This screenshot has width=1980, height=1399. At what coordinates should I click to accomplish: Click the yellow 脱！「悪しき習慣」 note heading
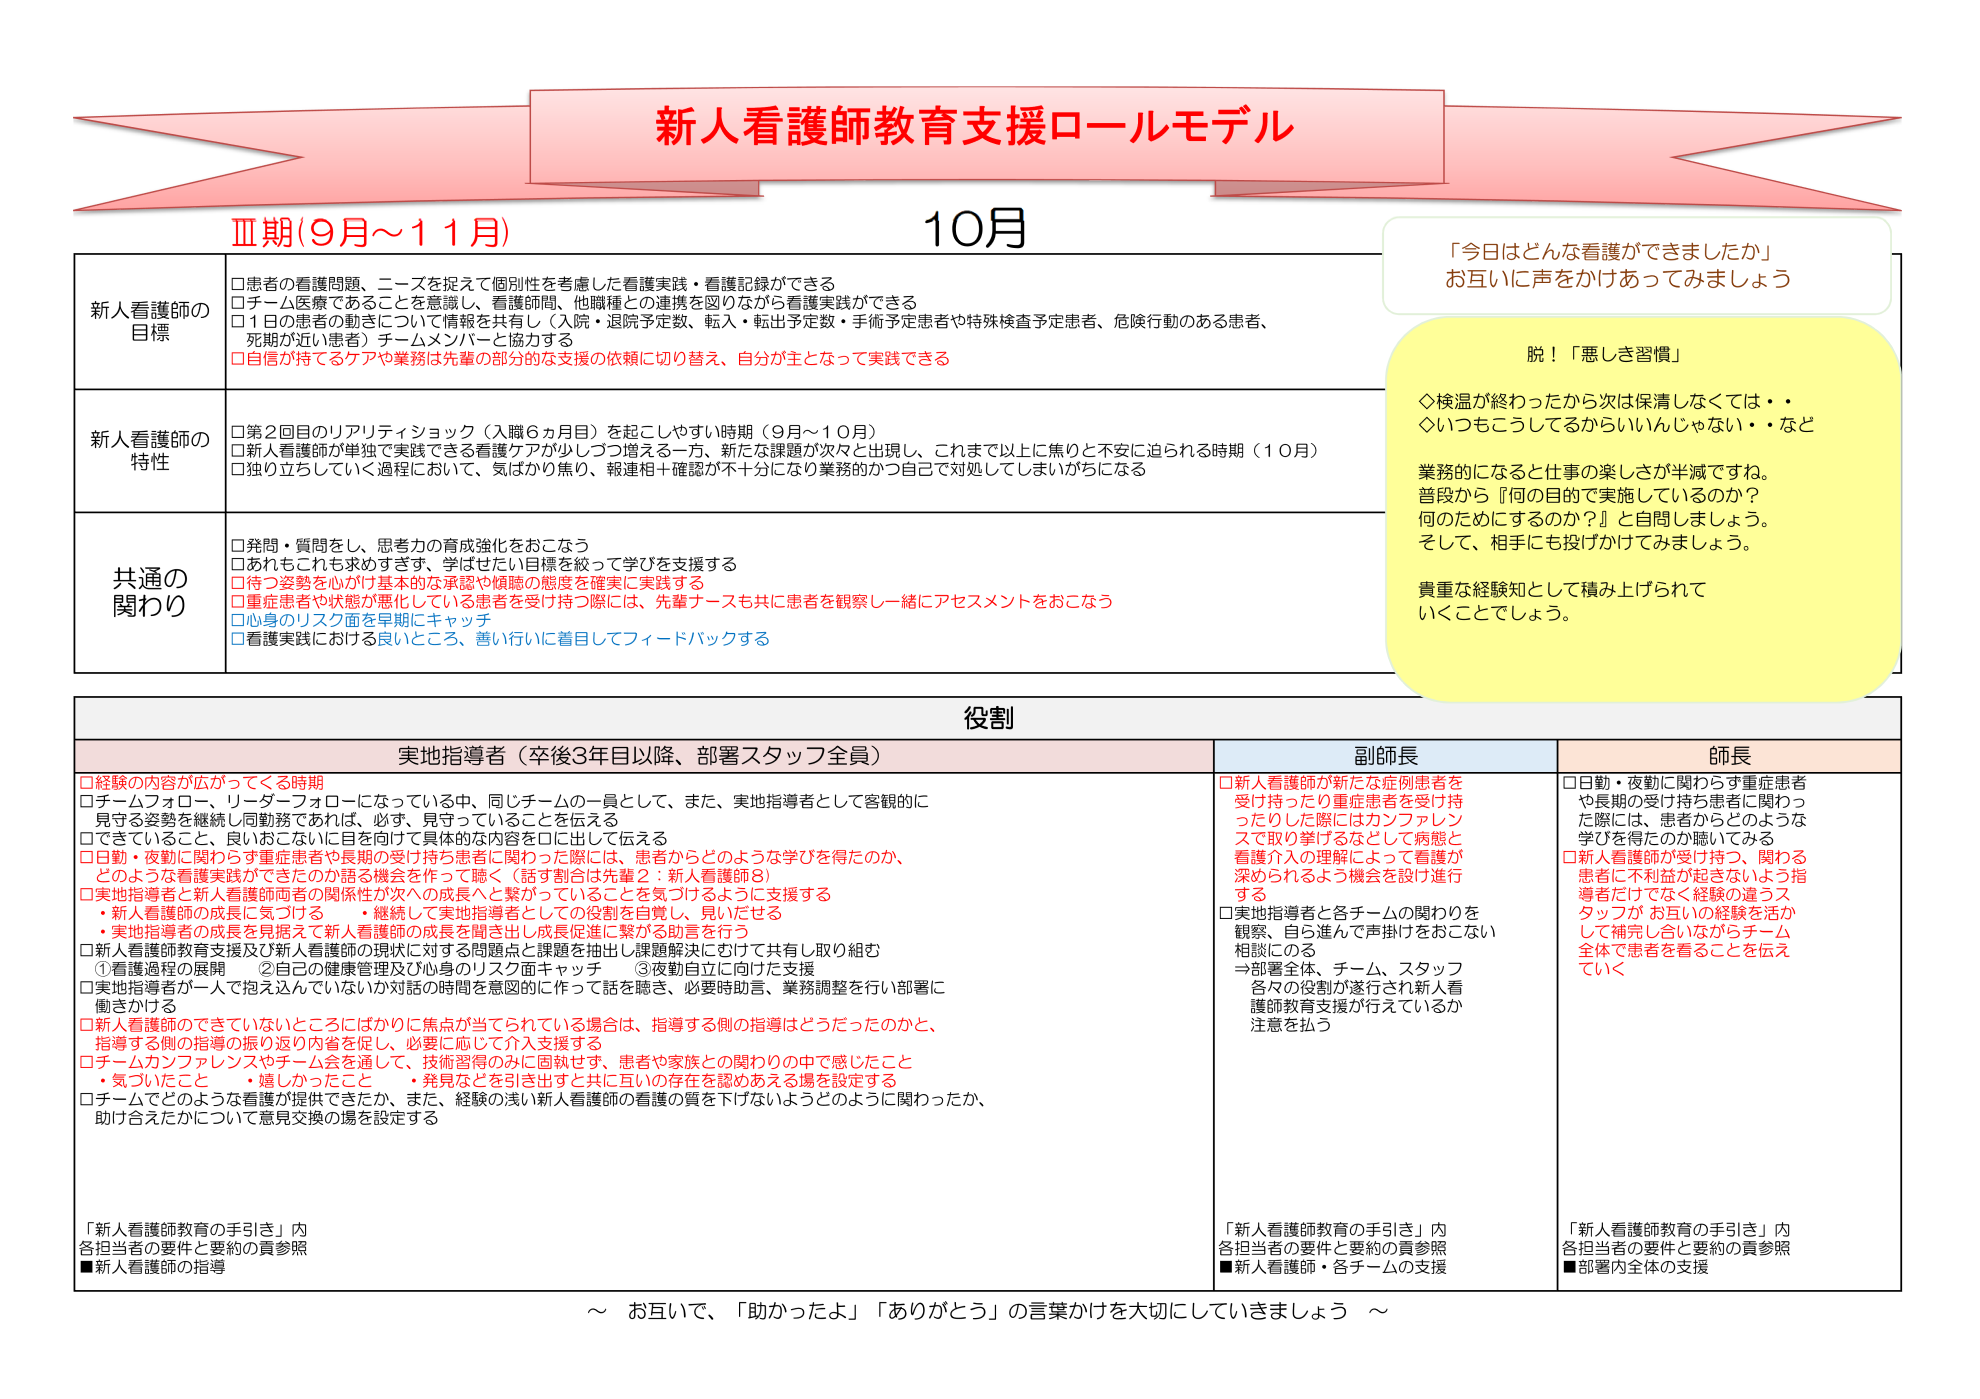[x=1604, y=354]
